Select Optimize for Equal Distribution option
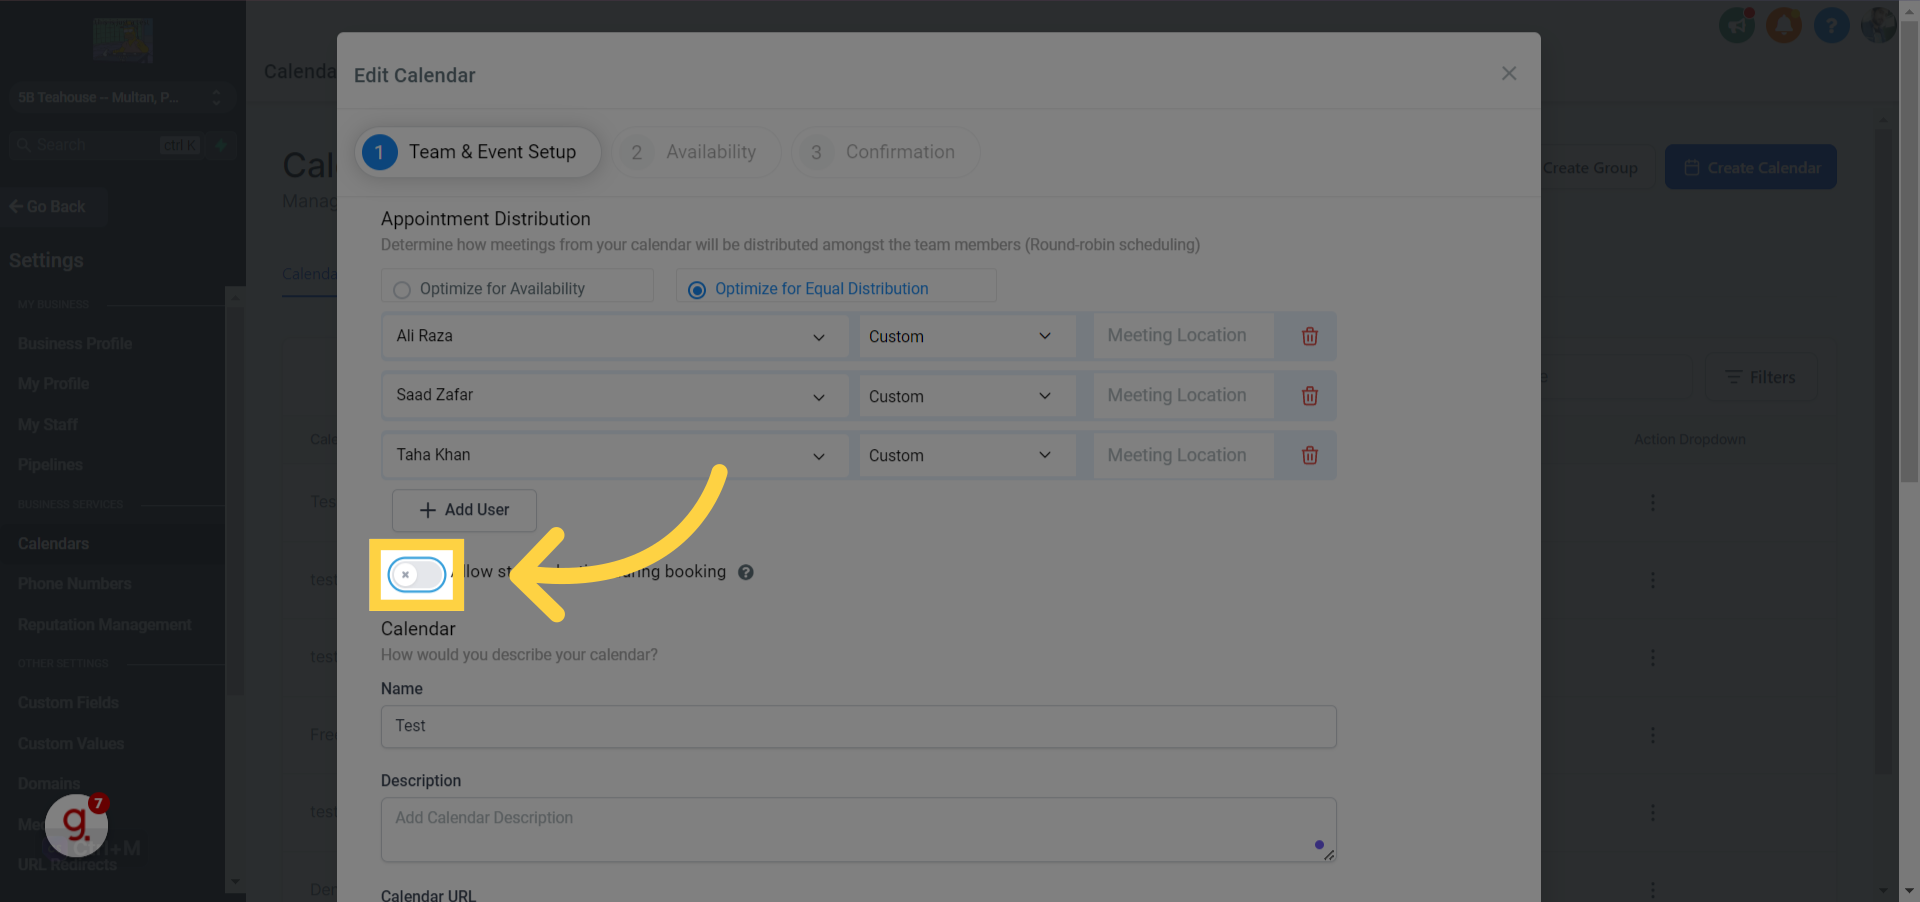The height and width of the screenshot is (902, 1920). pyautogui.click(x=836, y=288)
